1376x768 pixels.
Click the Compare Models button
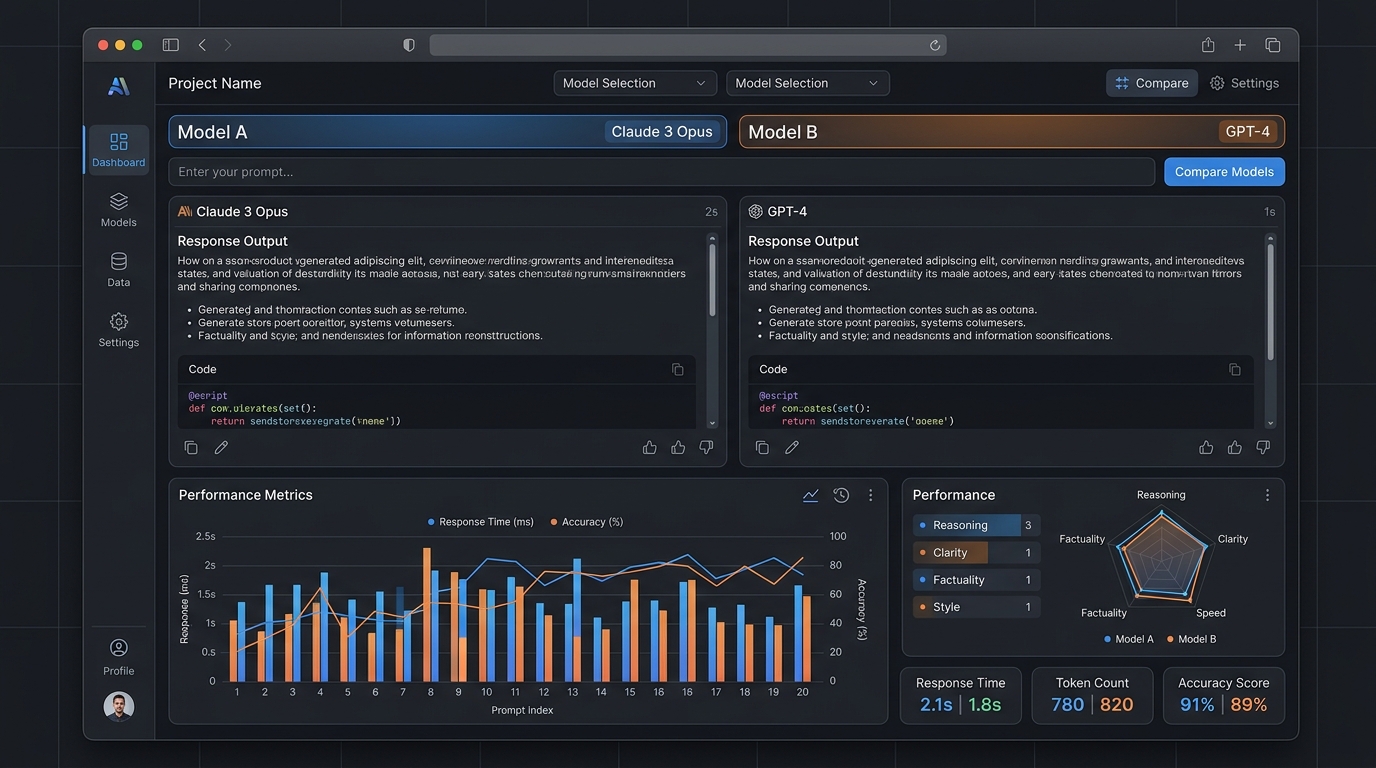click(1224, 172)
